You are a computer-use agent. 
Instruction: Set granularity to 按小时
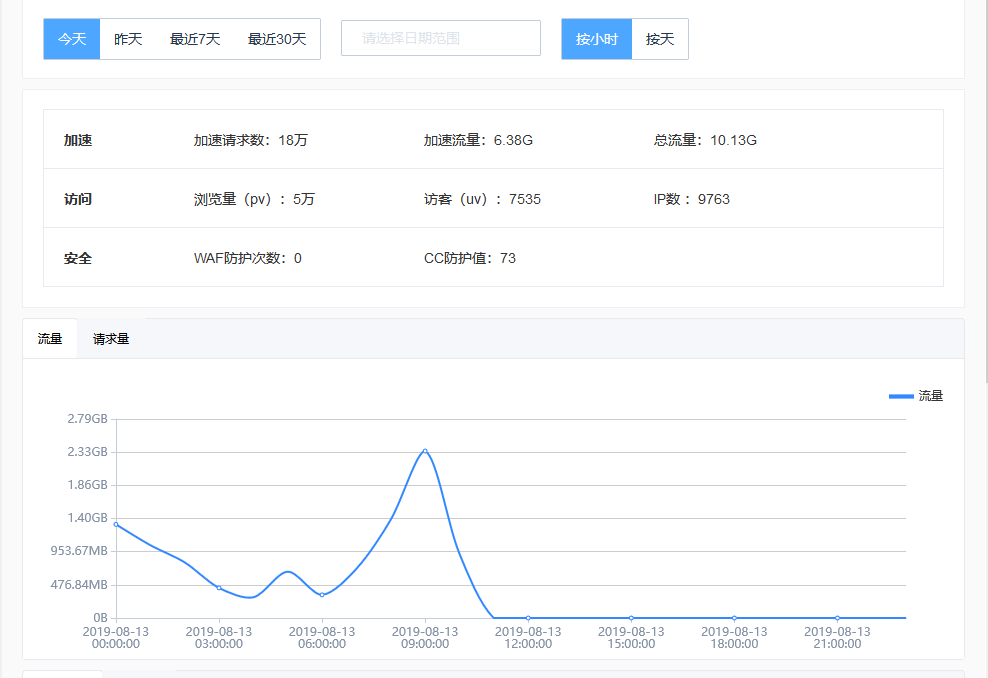pyautogui.click(x=597, y=39)
